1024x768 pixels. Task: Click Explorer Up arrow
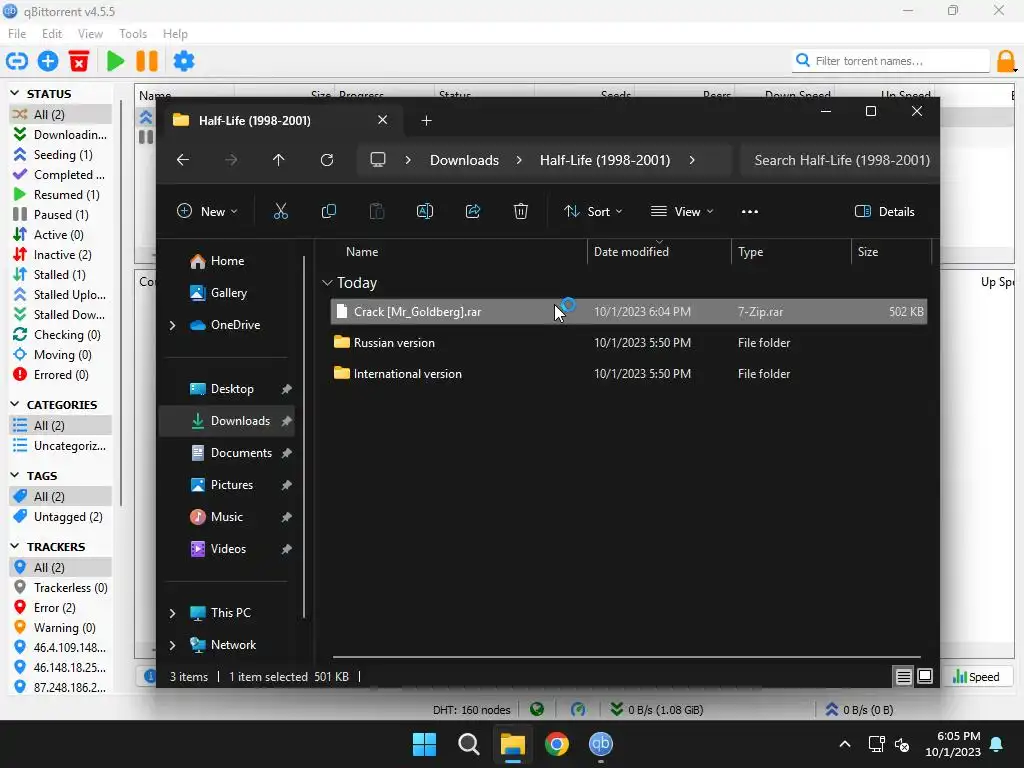[x=279, y=160]
